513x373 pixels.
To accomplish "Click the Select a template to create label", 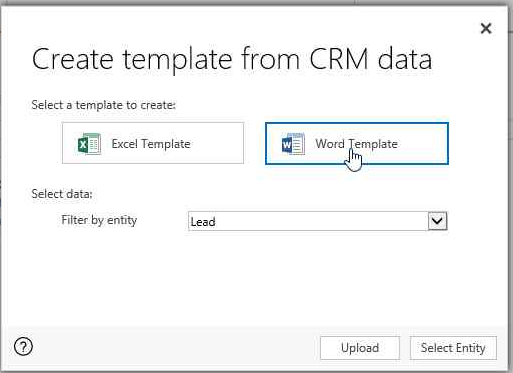I will click(x=103, y=105).
